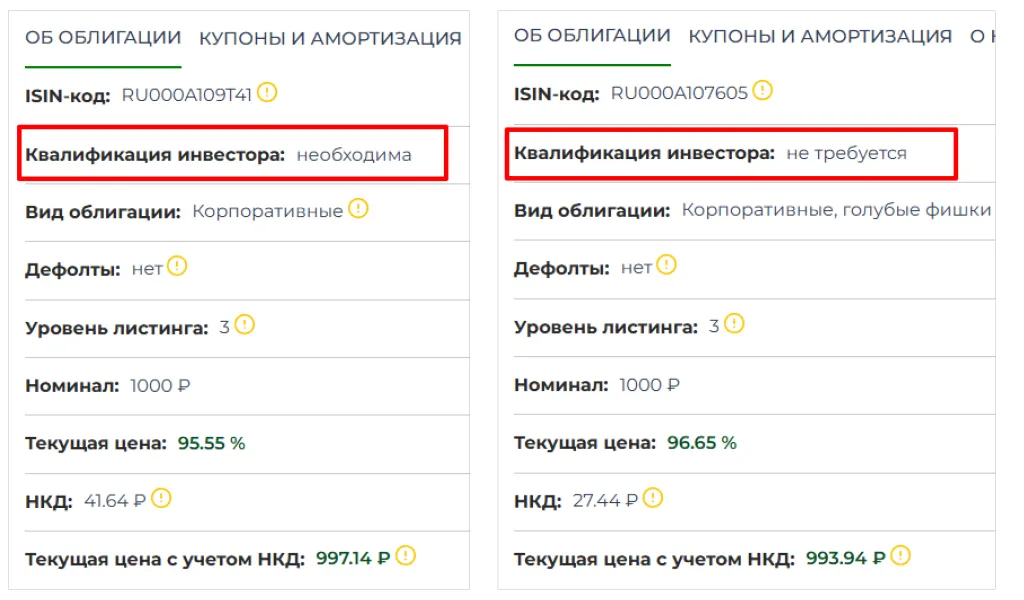This screenshot has width=1024, height=600.
Task: Open info icon next to 997.14 ₽ price
Action: click(405, 556)
